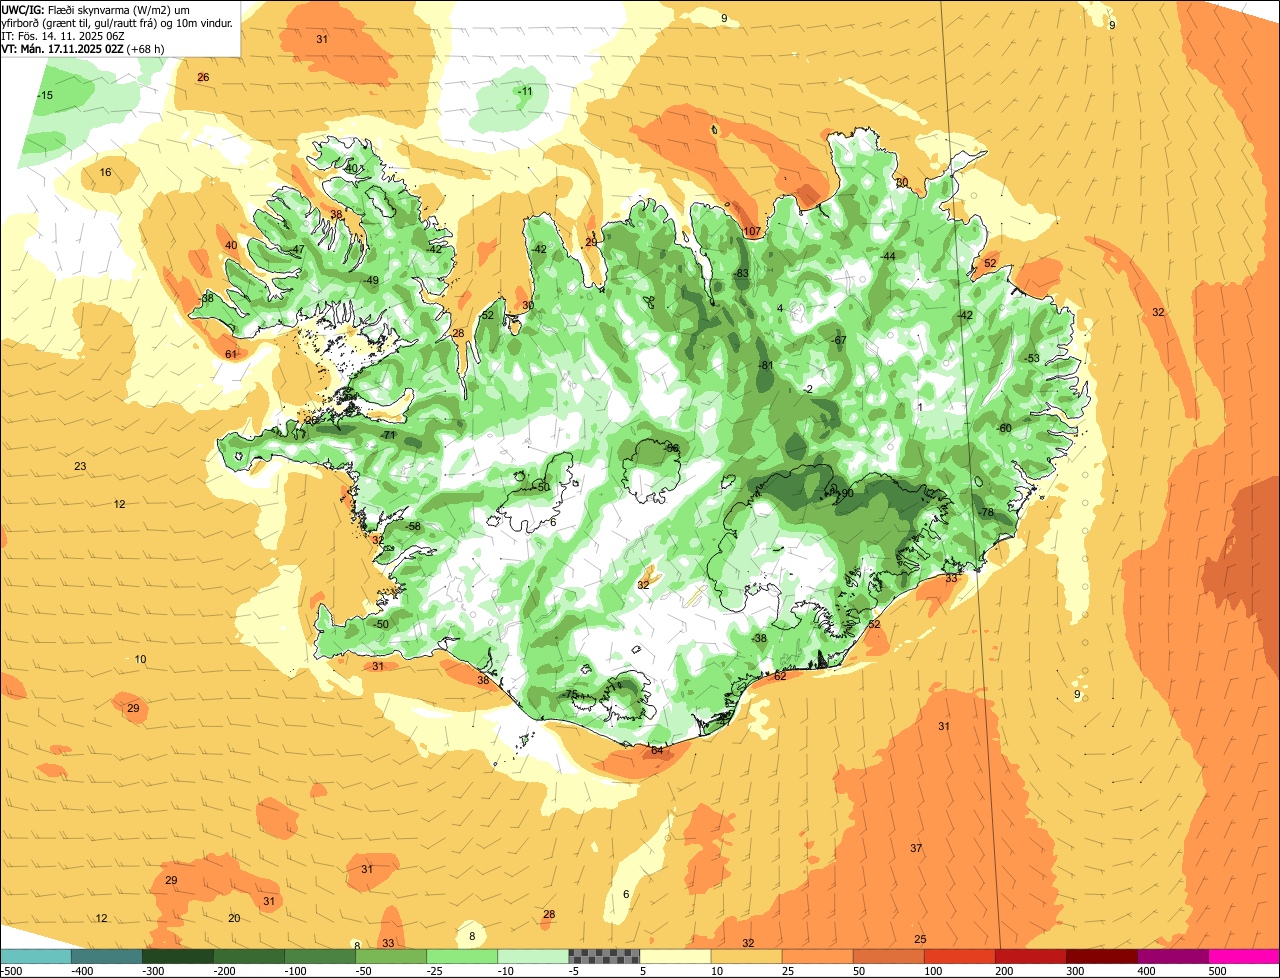Select the darkest green swatch between -300 and -200

coord(177,956)
